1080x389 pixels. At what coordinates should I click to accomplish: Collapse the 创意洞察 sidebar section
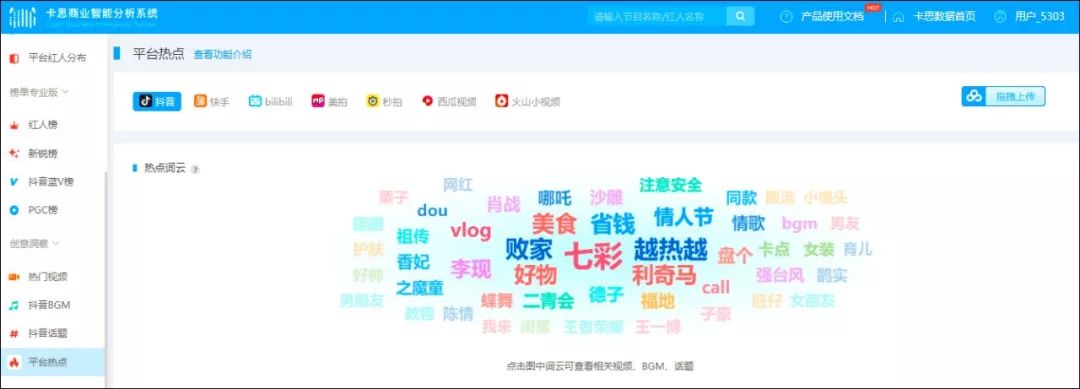34,243
